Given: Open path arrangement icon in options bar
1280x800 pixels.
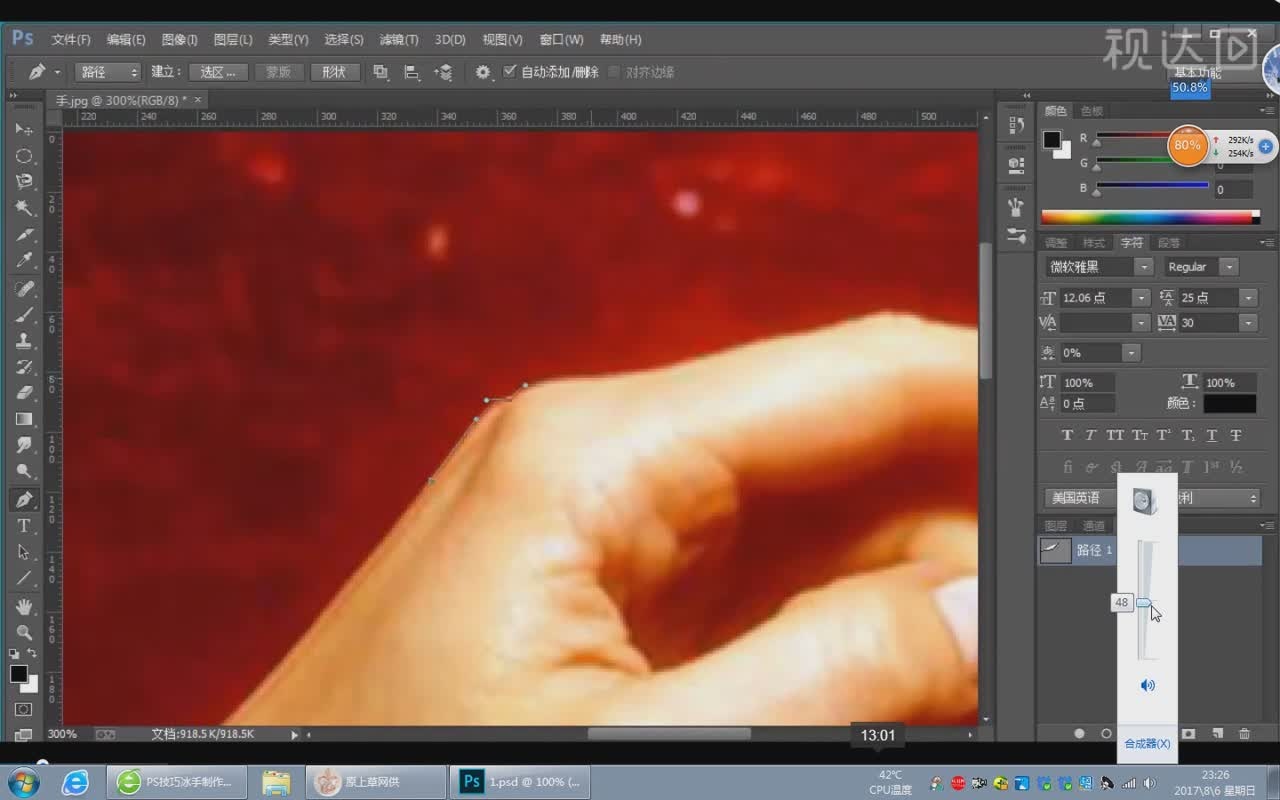Looking at the screenshot, I should [443, 72].
